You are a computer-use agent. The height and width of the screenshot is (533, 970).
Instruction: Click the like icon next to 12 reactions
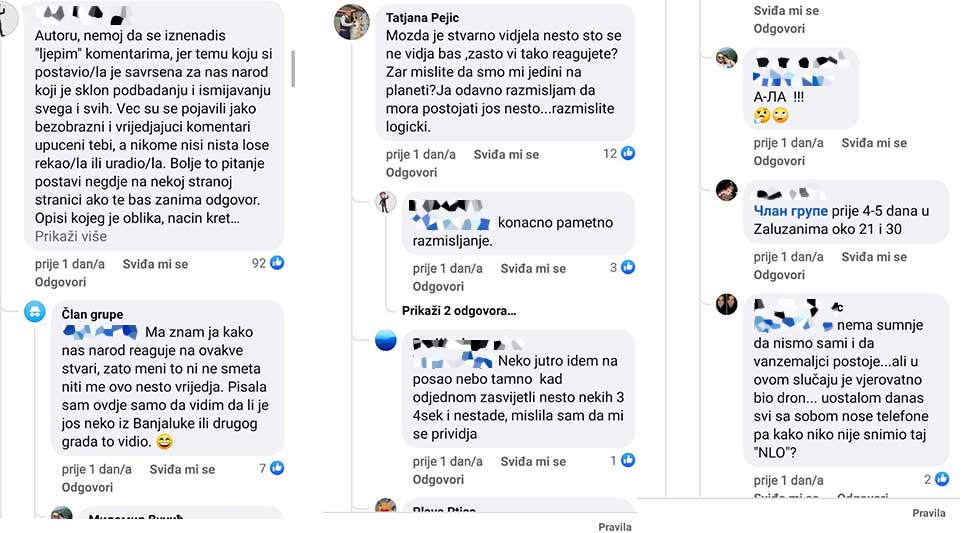[628, 153]
